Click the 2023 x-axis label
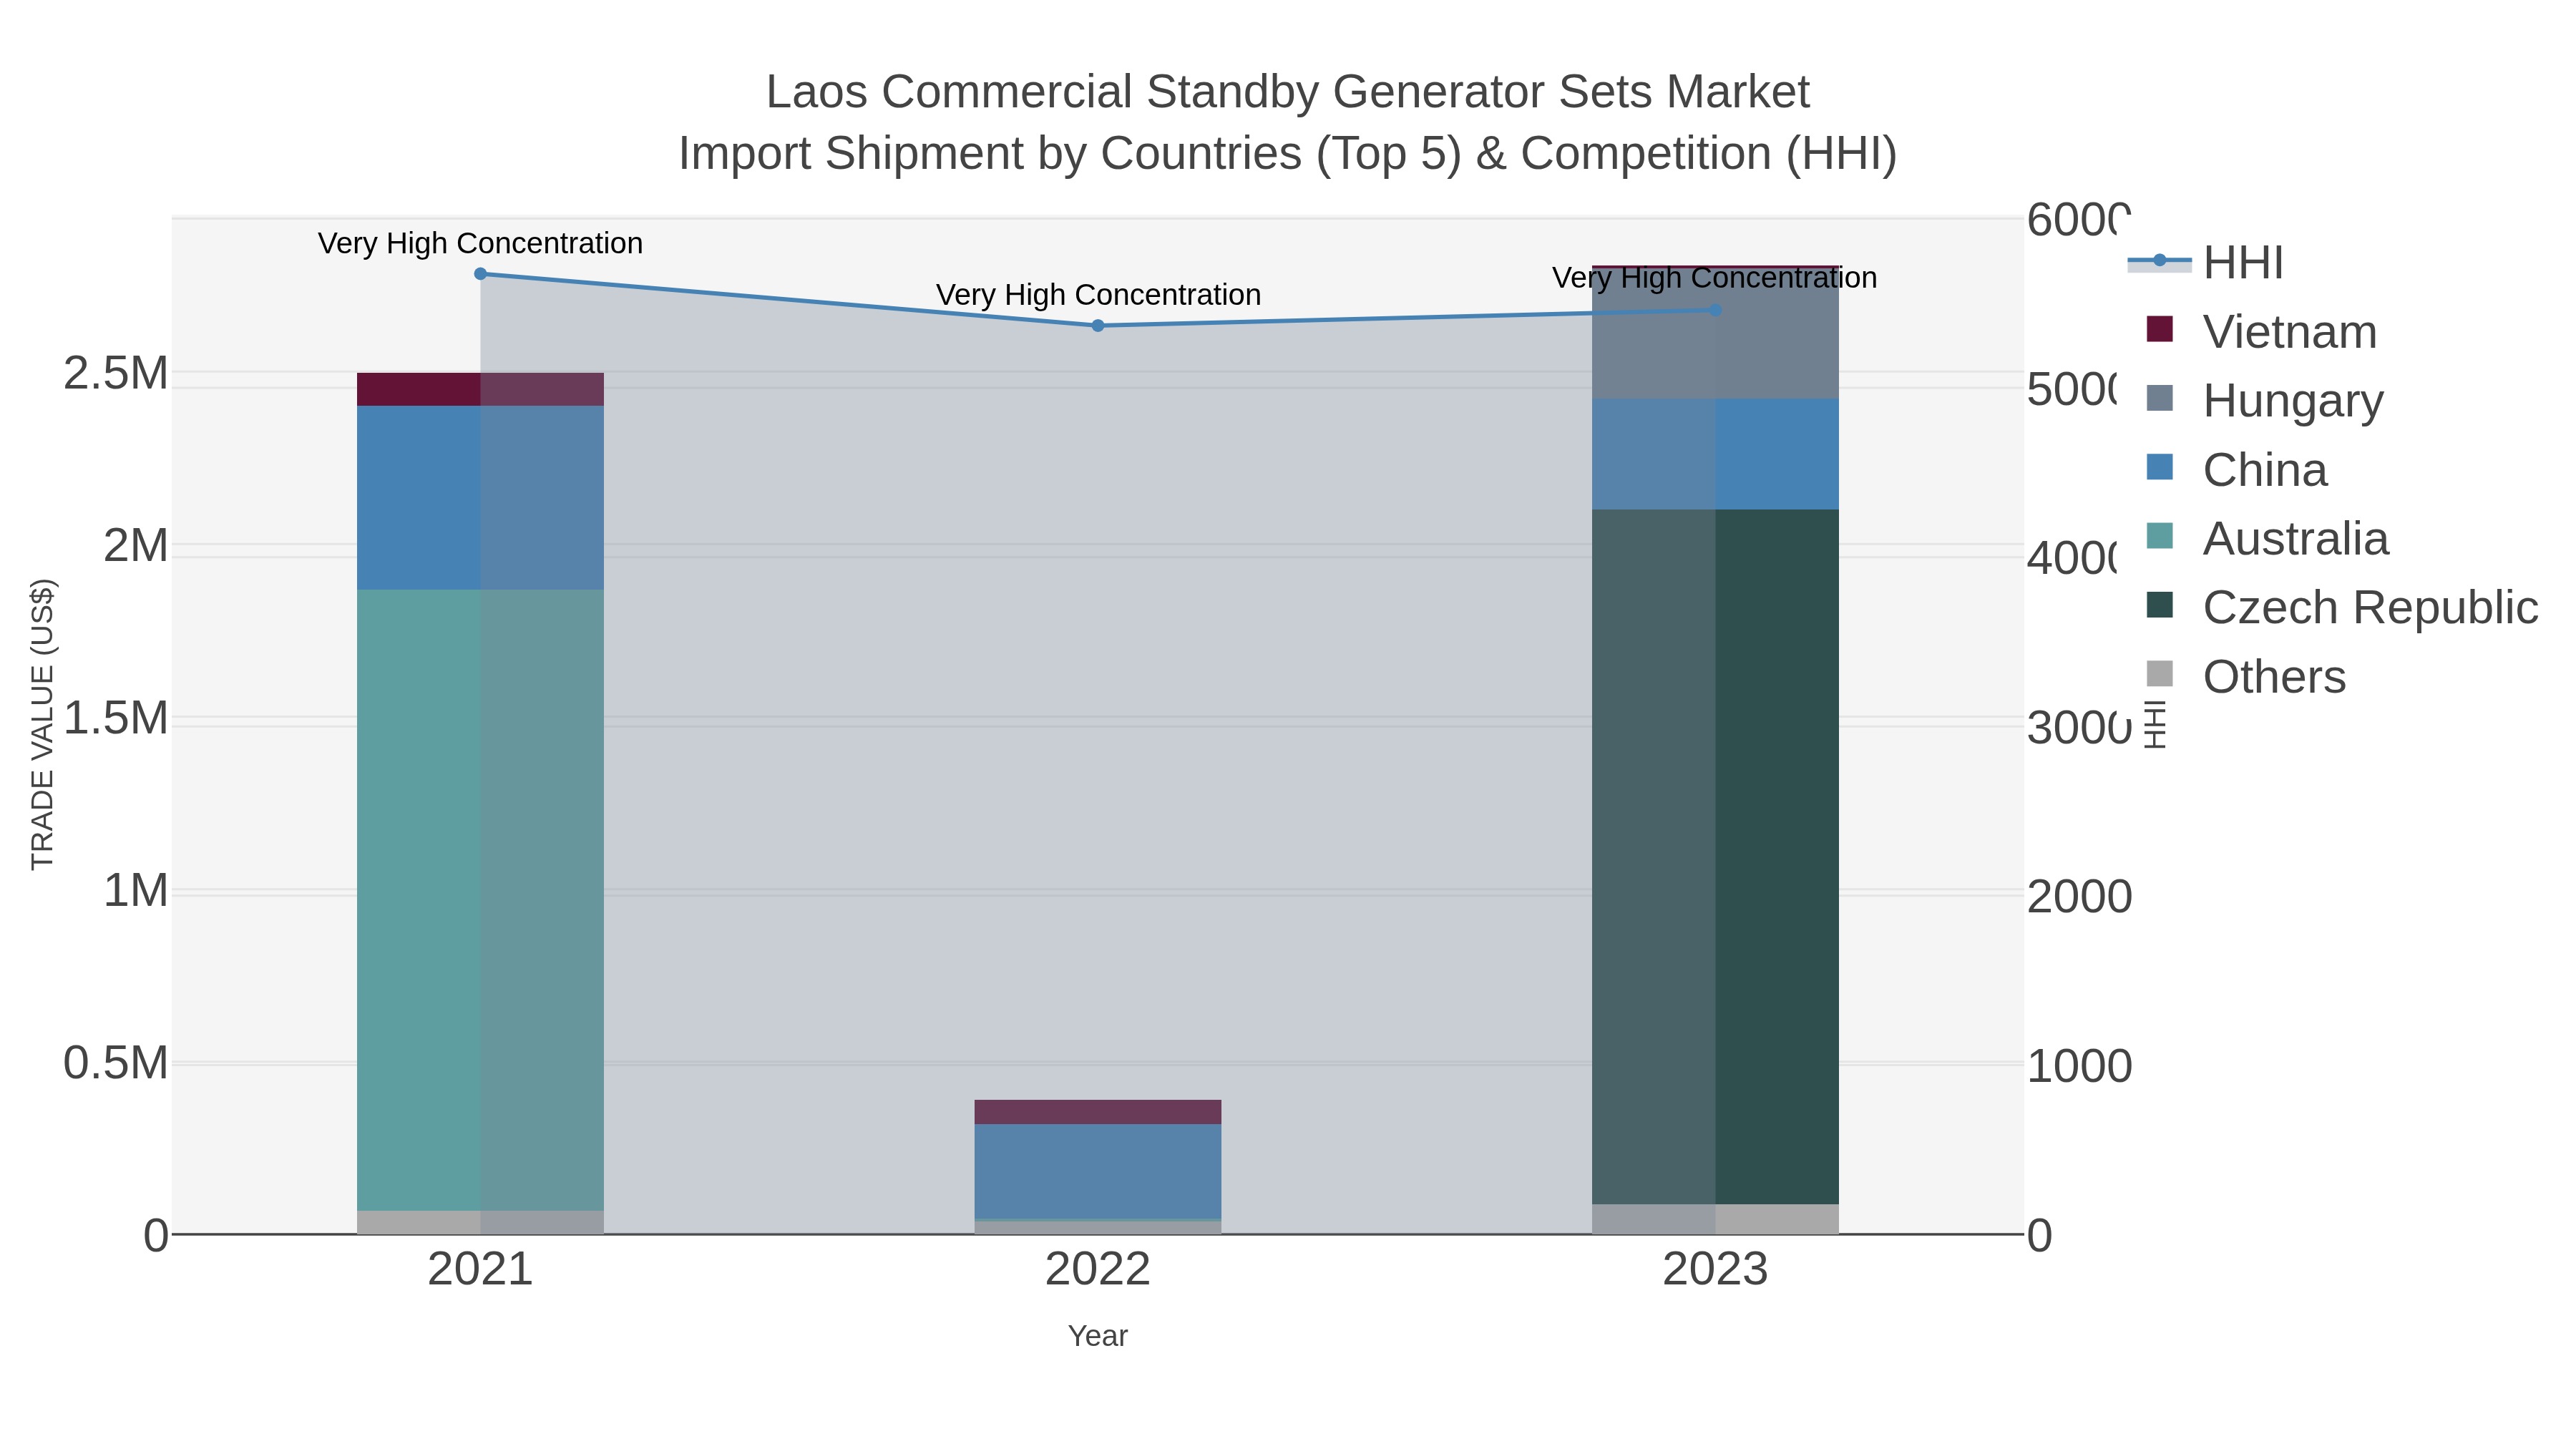Screen dimensions: 2576x1449 click(1716, 1270)
